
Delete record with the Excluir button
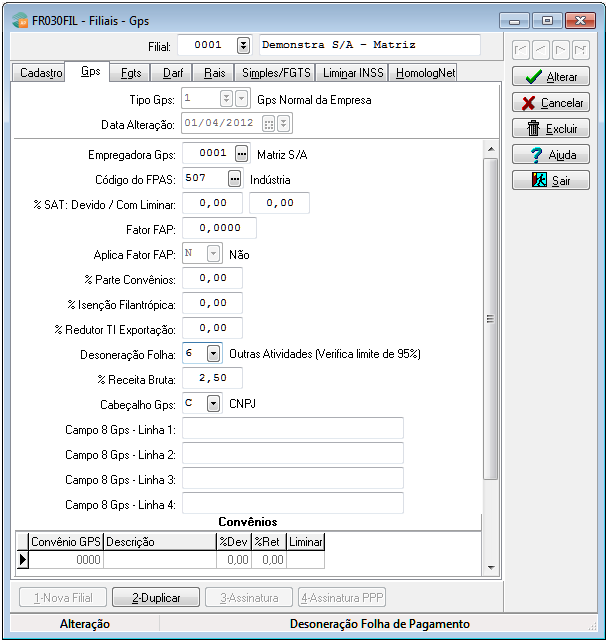551,129
